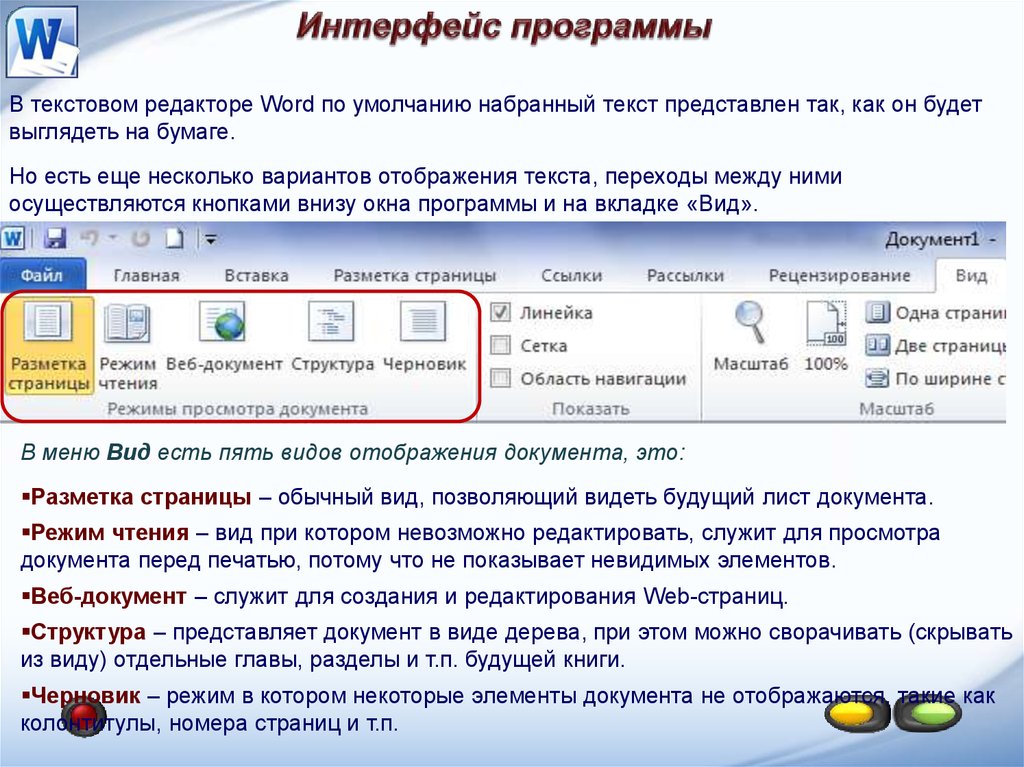Switch to Веб-документ view
Viewport: 1024px width, 767px height.
pyautogui.click(x=224, y=337)
